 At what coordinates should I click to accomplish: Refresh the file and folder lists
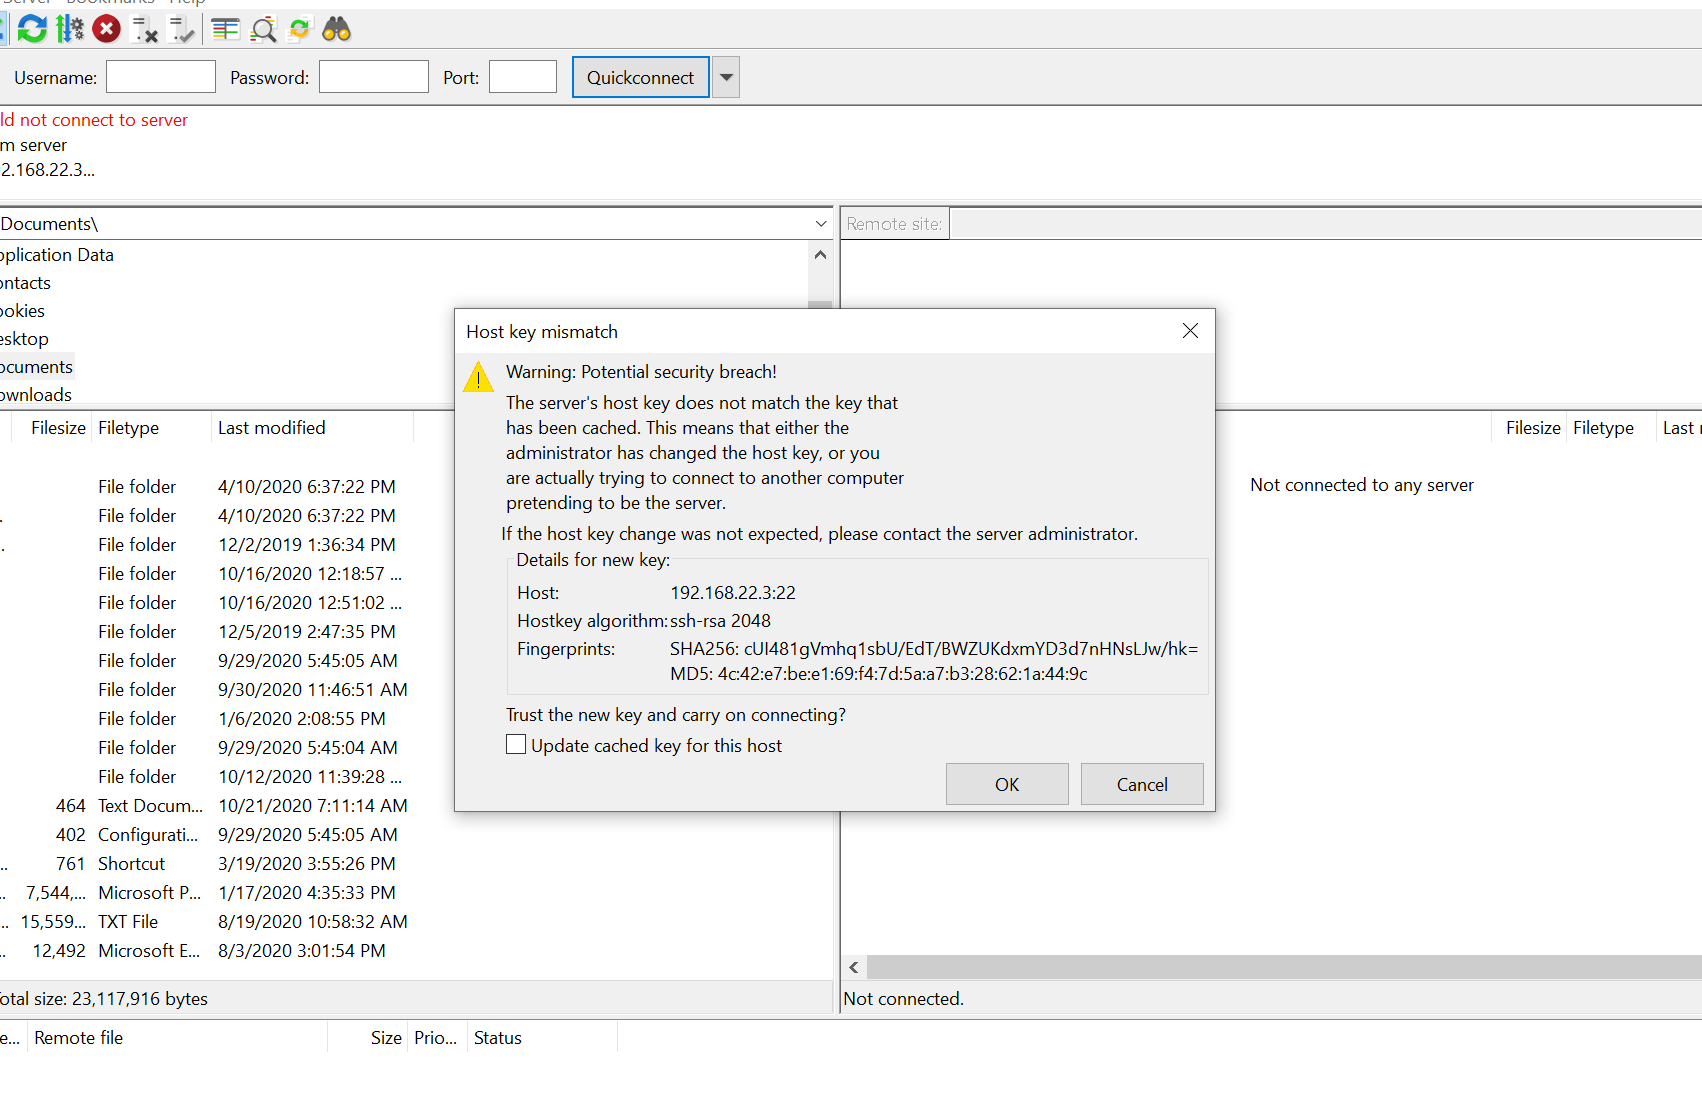coord(32,29)
